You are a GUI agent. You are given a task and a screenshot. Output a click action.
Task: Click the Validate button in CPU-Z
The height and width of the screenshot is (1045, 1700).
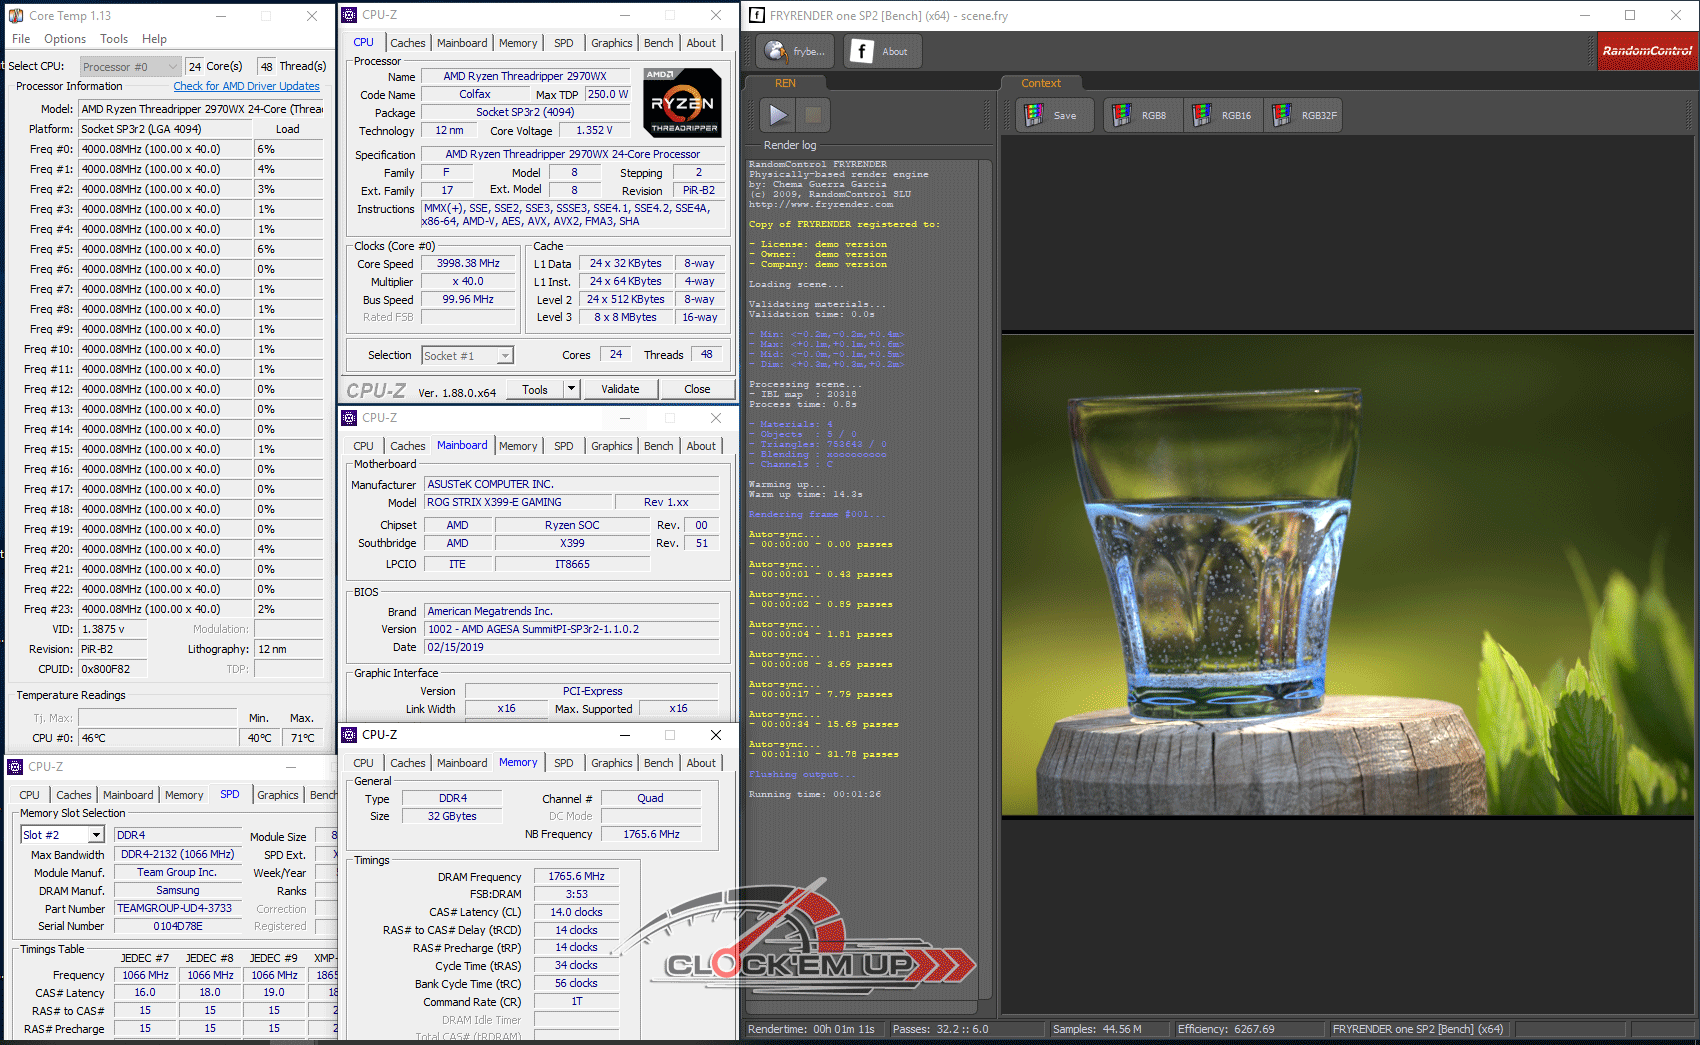[620, 389]
